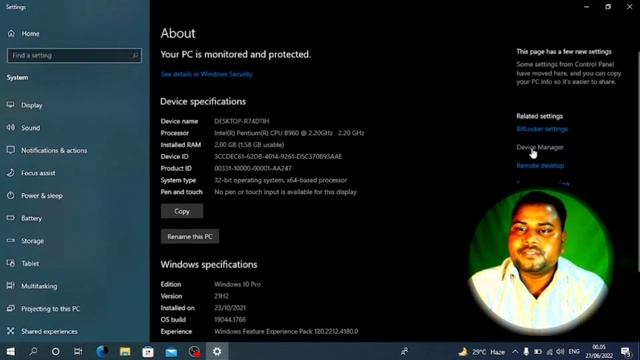Screen dimensions: 640x360
Task: Click the taskbar Search icon
Action: pos(33,351)
